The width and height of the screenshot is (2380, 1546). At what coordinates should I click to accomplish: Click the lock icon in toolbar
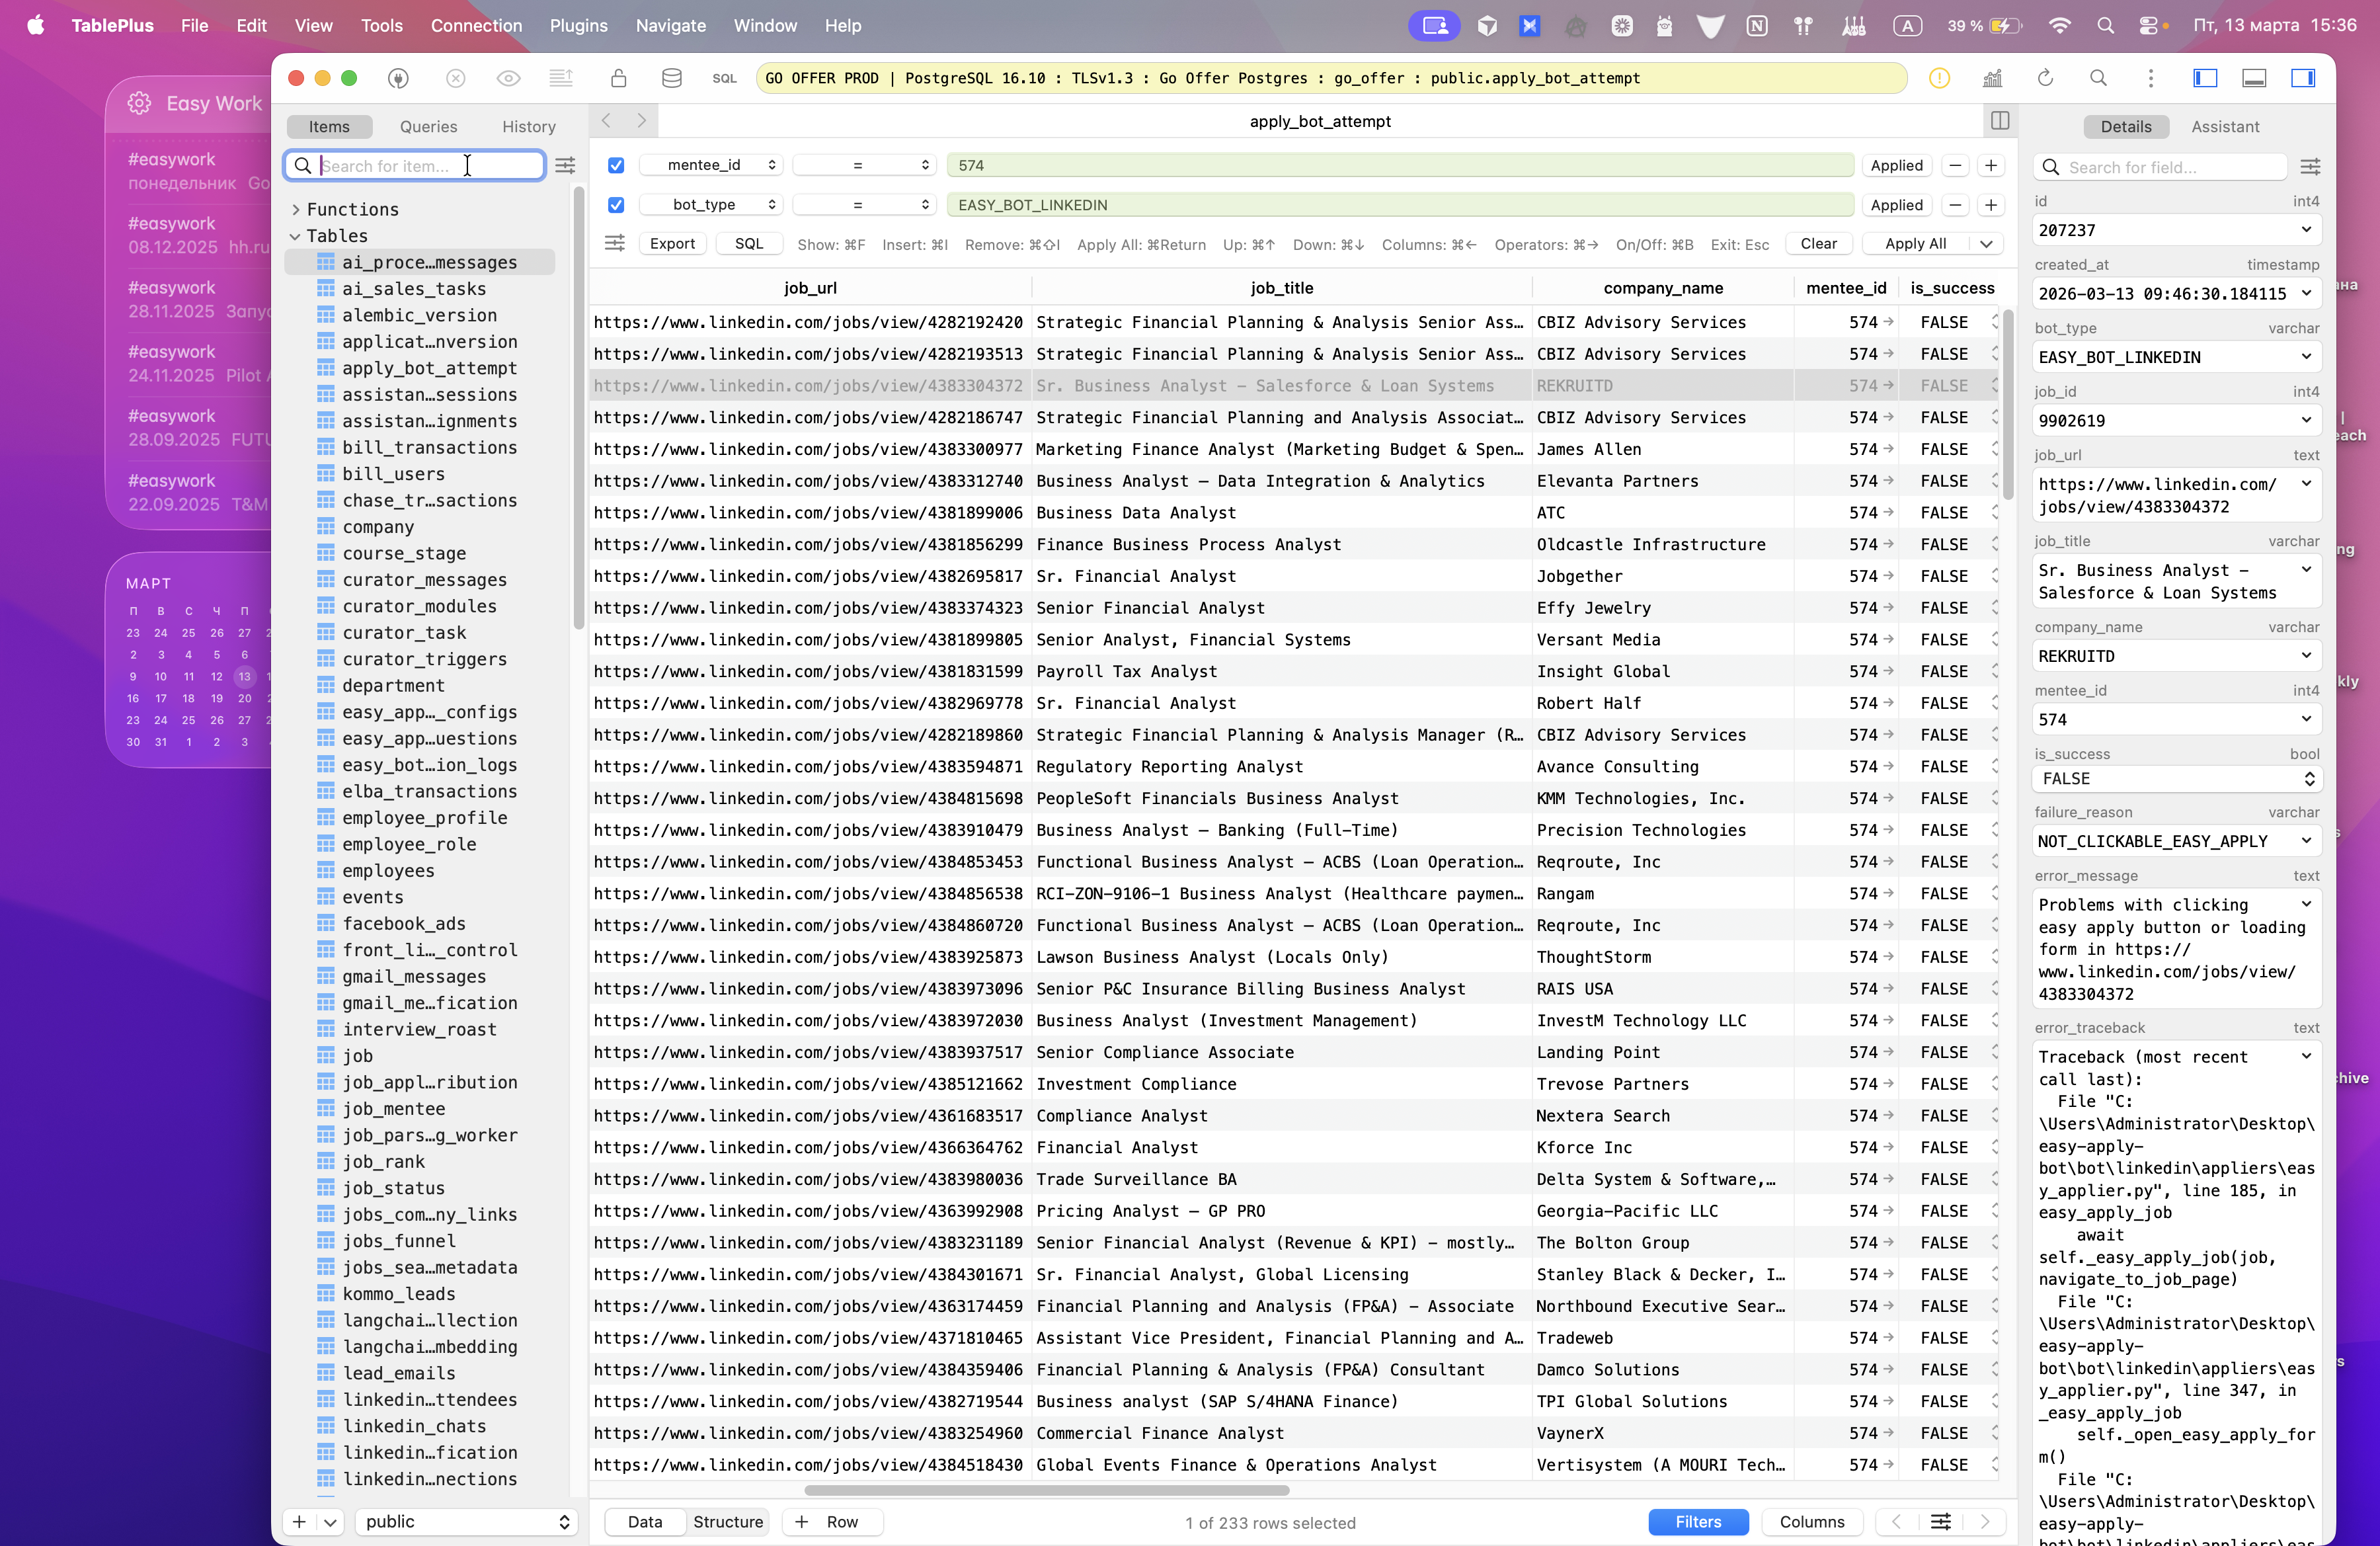tap(618, 78)
